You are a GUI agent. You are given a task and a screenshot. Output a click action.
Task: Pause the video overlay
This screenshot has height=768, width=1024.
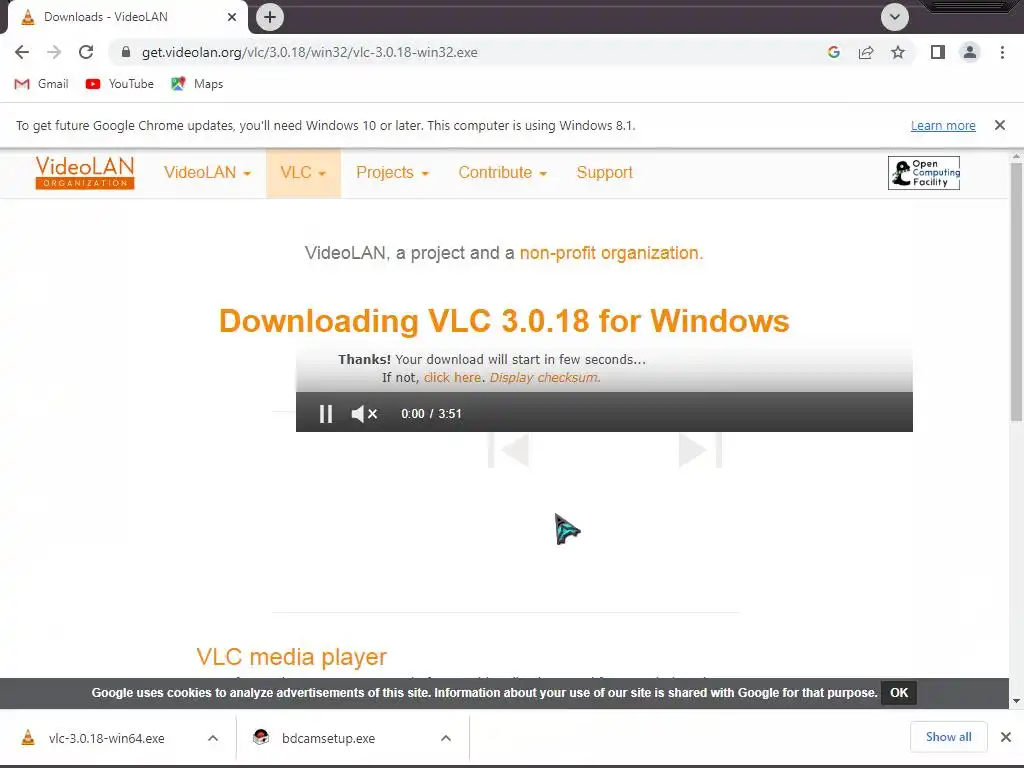tap(326, 413)
